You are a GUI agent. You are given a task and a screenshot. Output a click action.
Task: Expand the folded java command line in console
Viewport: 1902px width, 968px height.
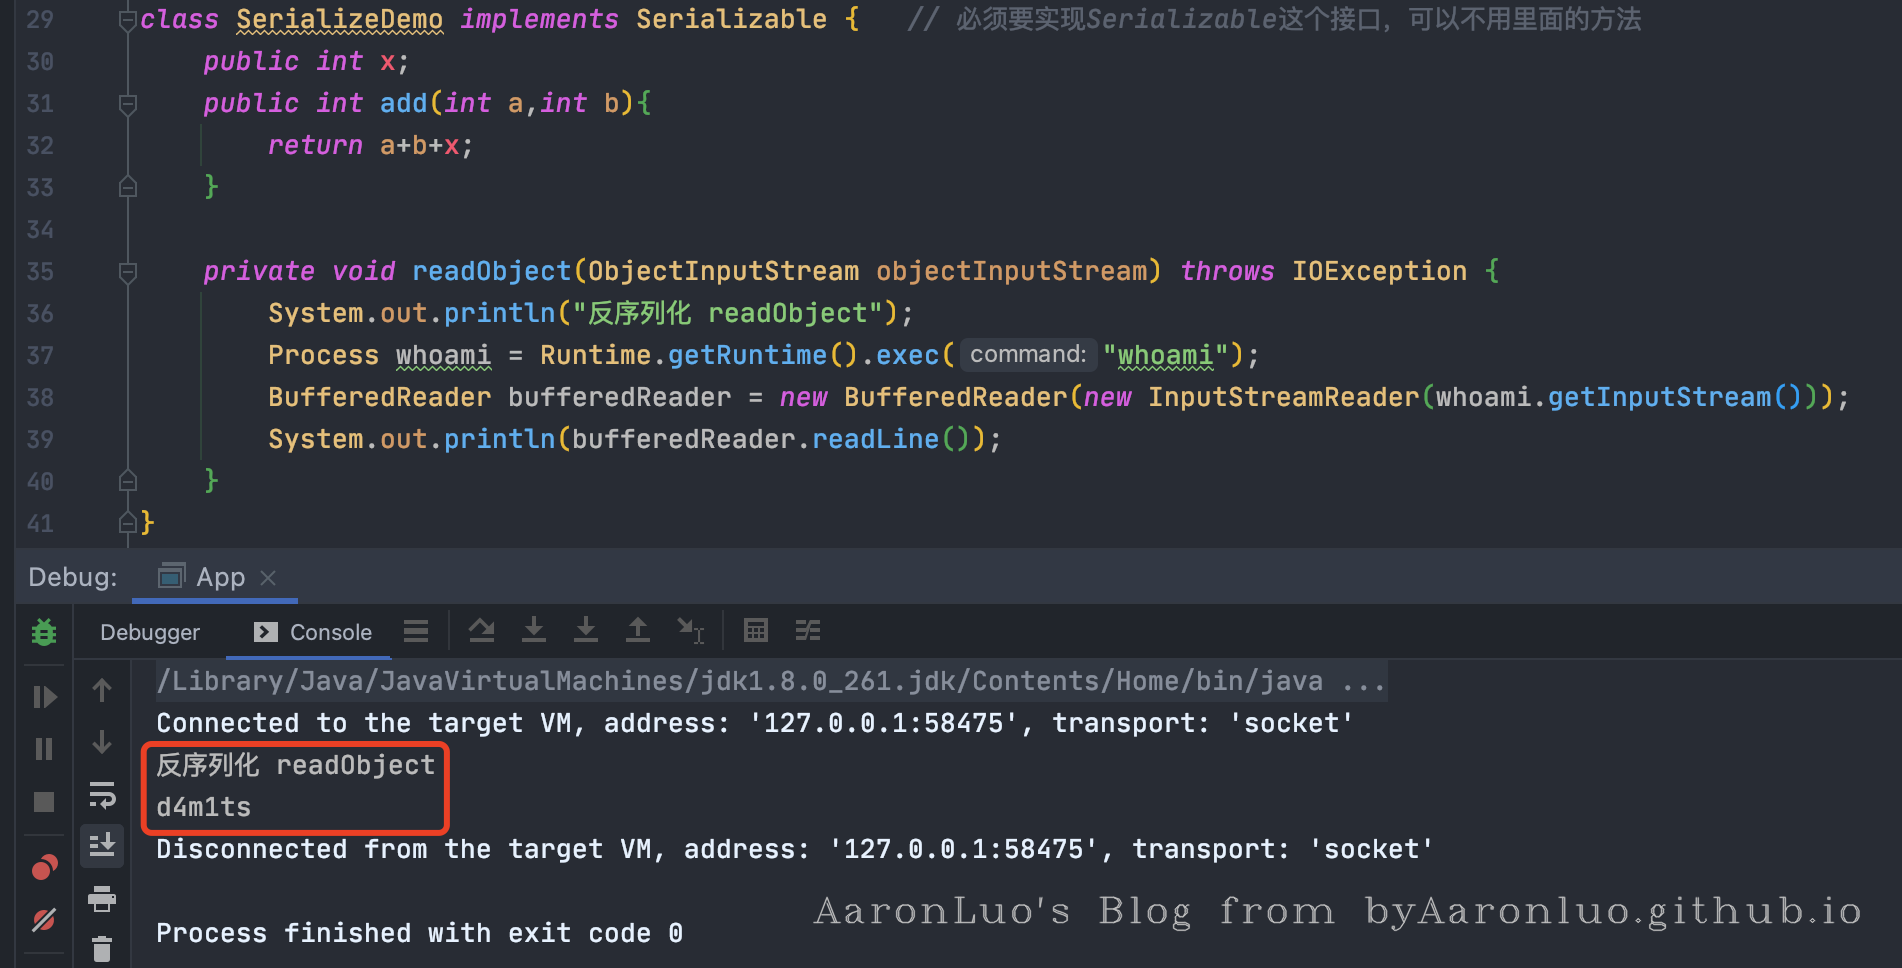(x=1363, y=682)
